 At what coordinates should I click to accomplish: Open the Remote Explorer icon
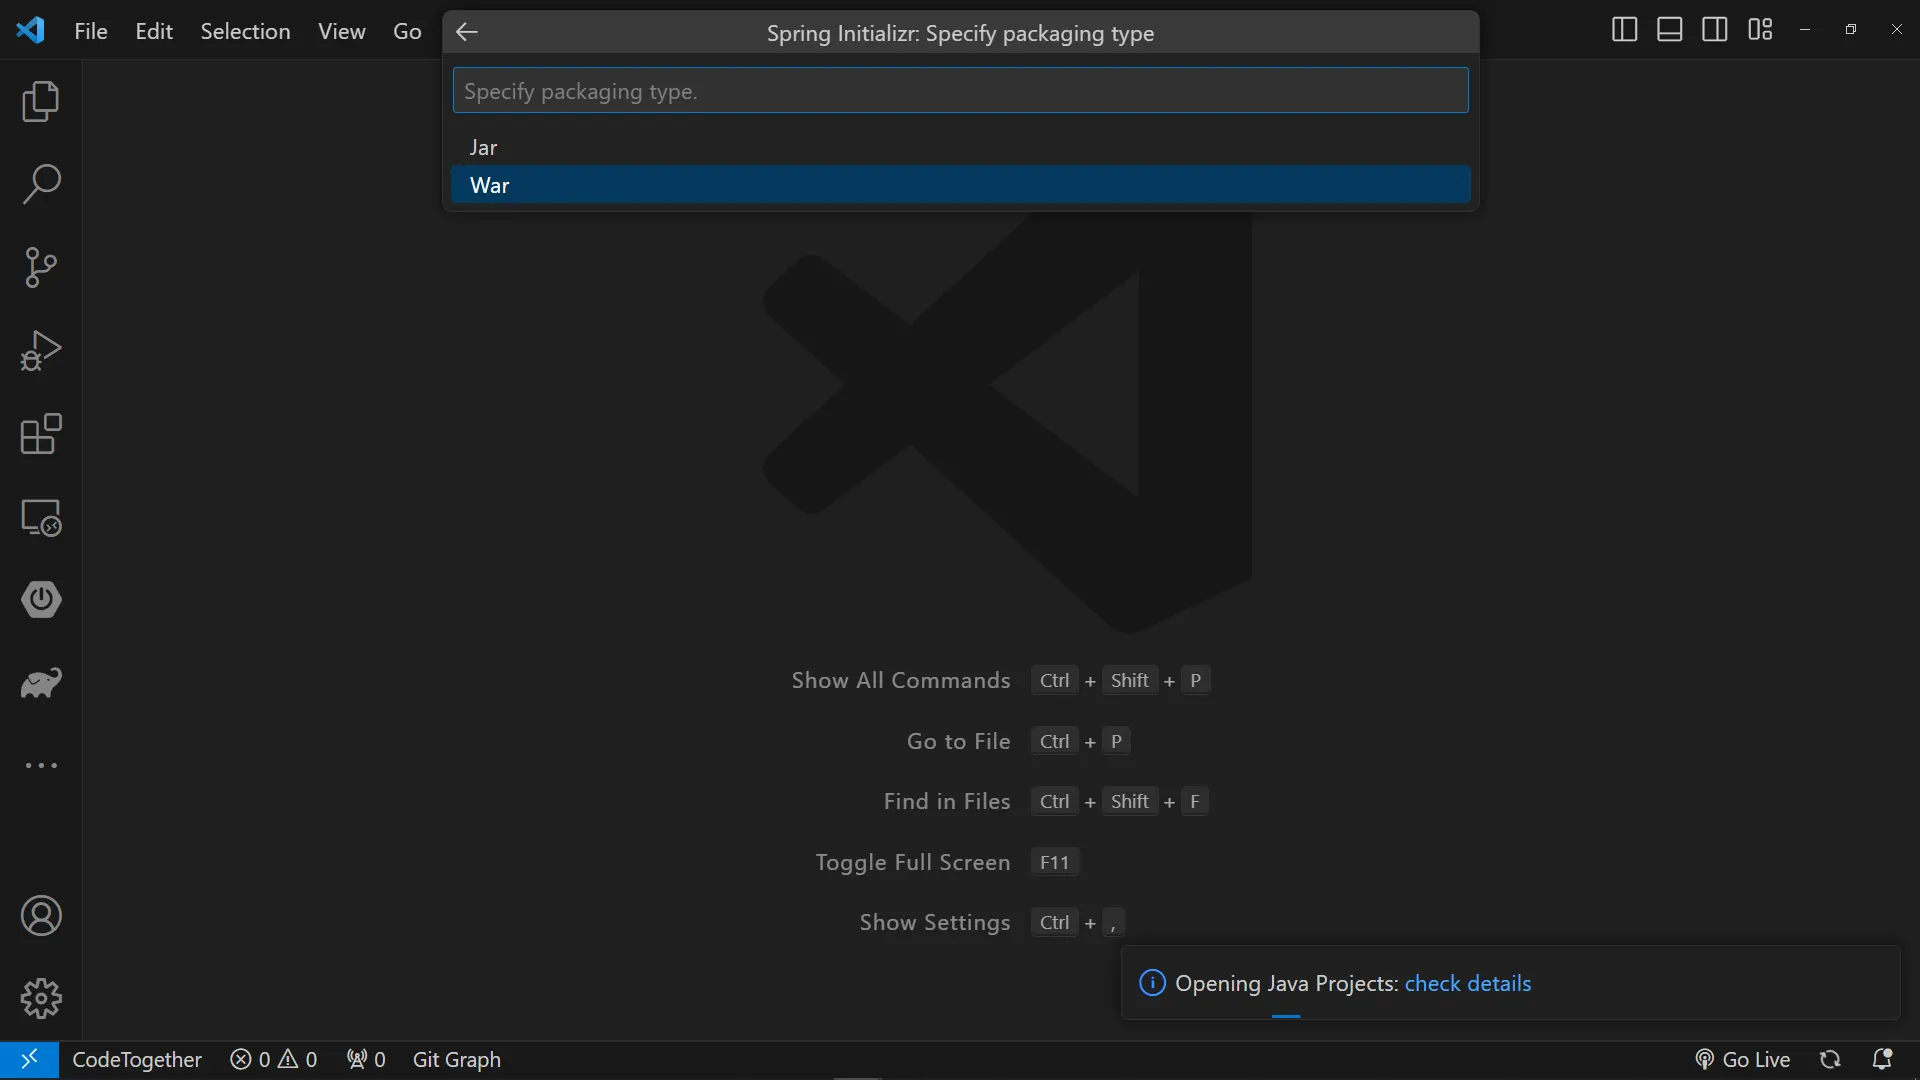pos(41,517)
